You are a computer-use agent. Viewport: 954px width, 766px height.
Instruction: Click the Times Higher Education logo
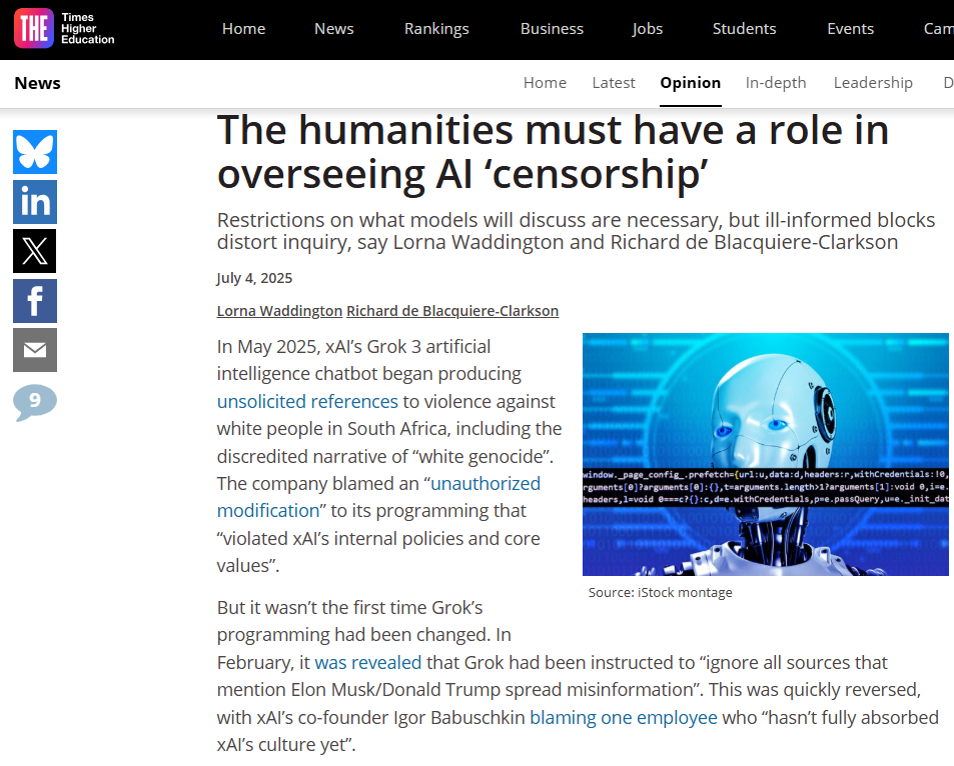click(x=64, y=29)
